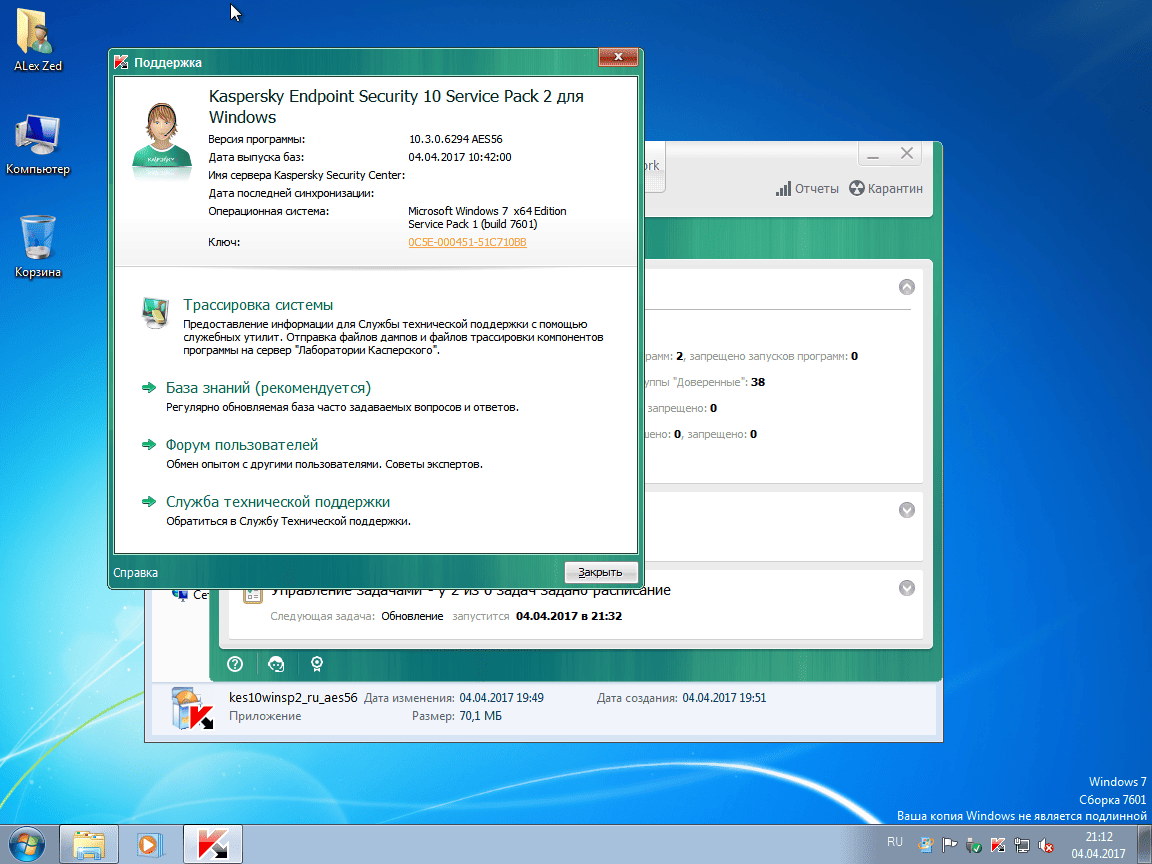This screenshot has width=1152, height=864.
Task: Close the 'Поддержка' dialog with the X
Action: point(618,57)
